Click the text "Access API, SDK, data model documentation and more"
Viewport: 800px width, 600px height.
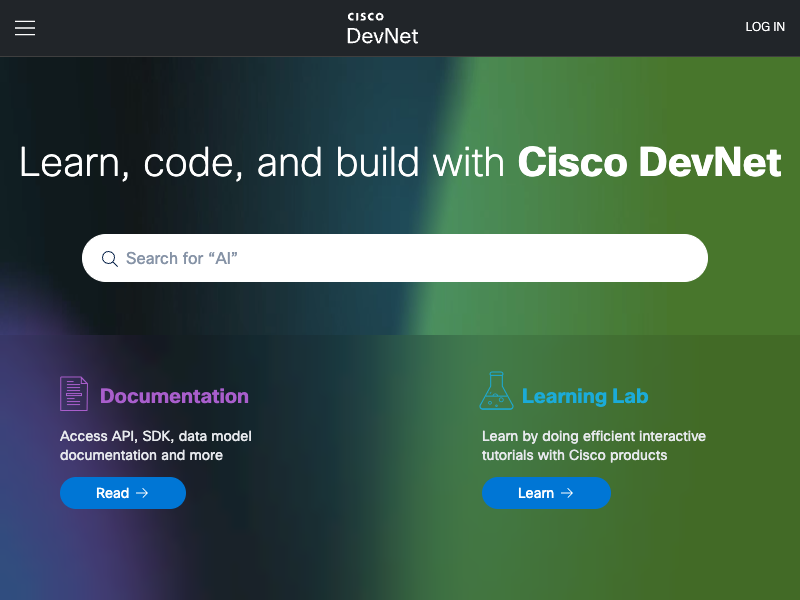coord(156,445)
